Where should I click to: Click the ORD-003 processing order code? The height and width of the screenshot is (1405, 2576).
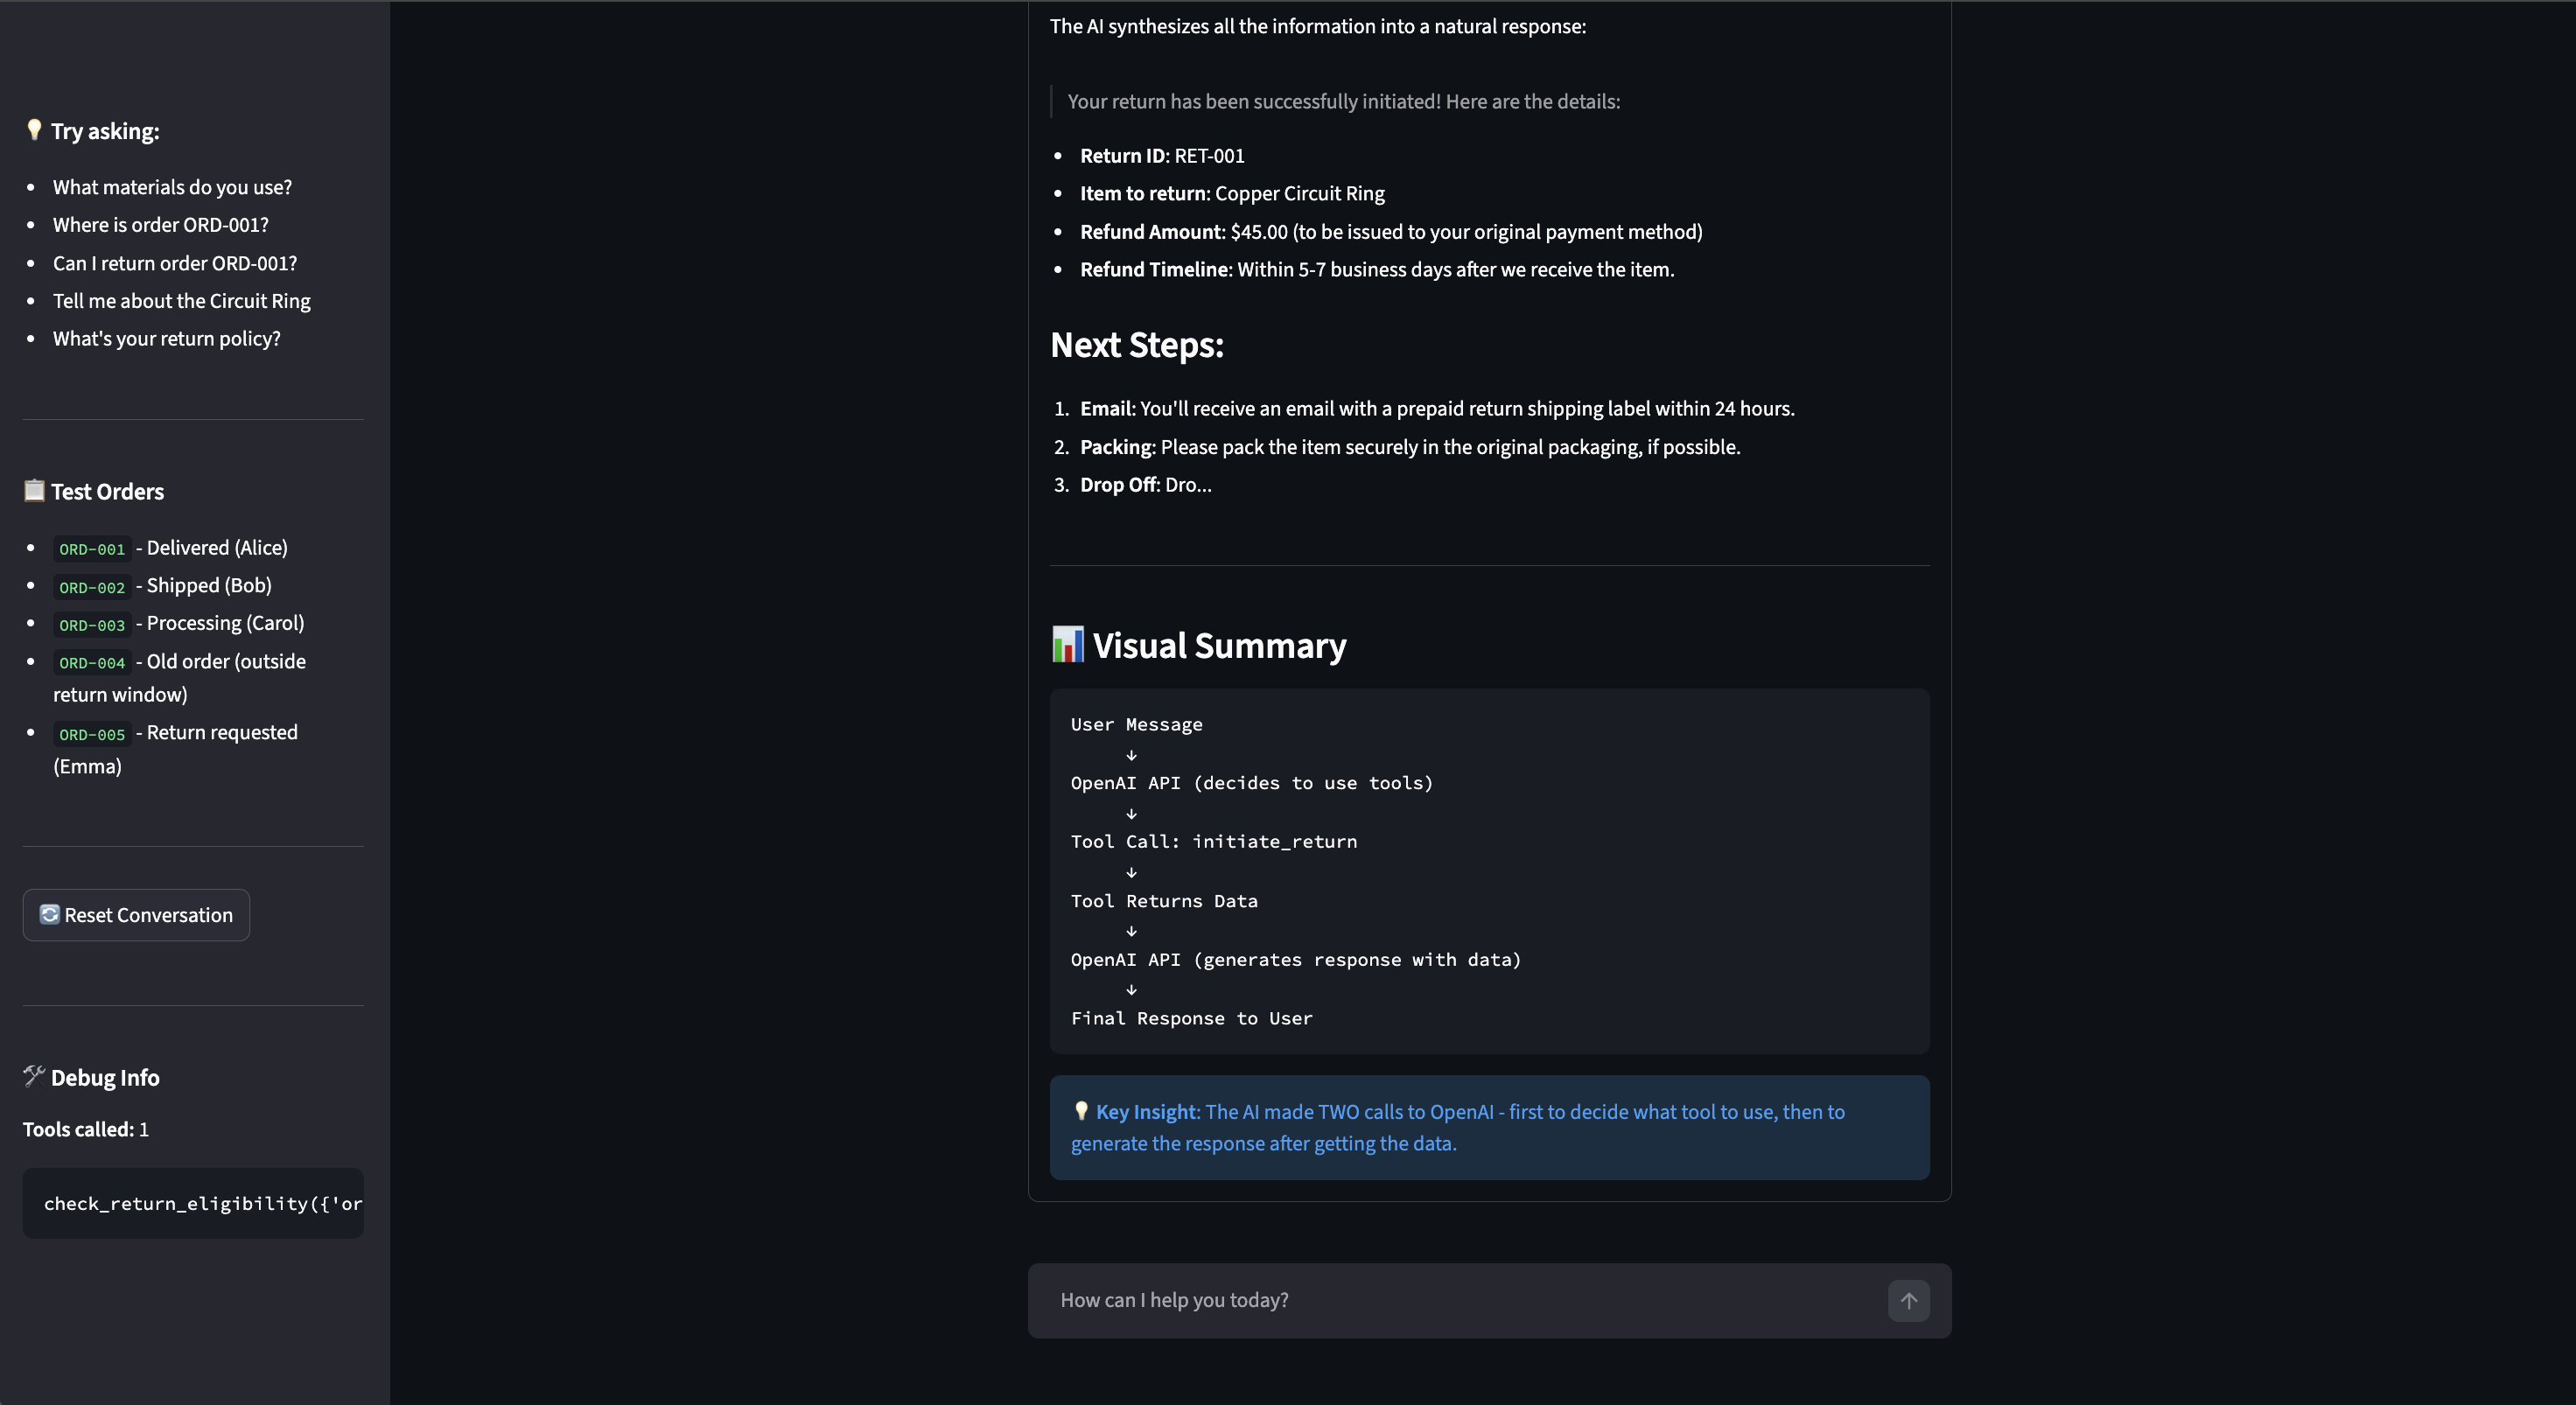(x=92, y=625)
